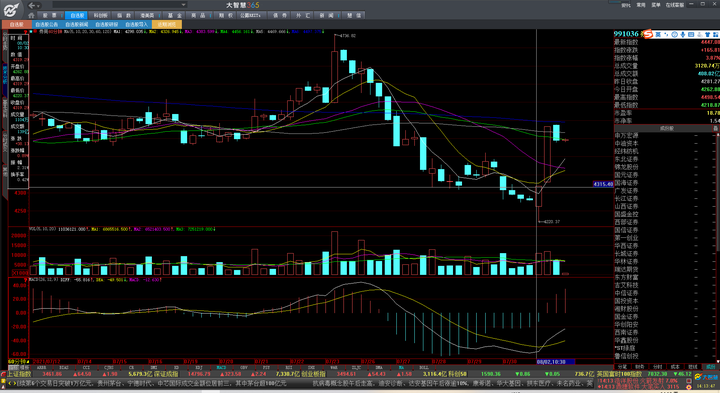Open the dropdown arrow next to the back arrow
720x393 pixels.
coord(38,6)
